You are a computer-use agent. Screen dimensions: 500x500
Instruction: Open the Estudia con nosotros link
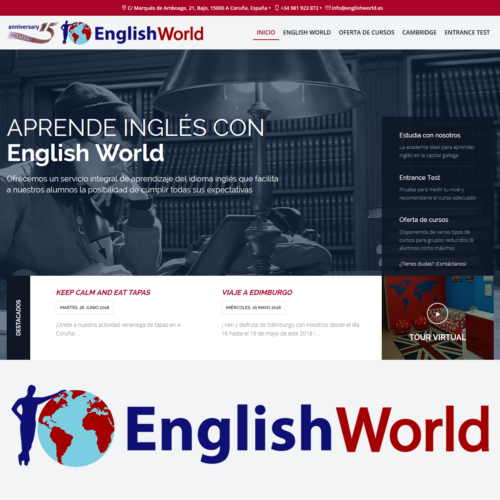tap(430, 135)
